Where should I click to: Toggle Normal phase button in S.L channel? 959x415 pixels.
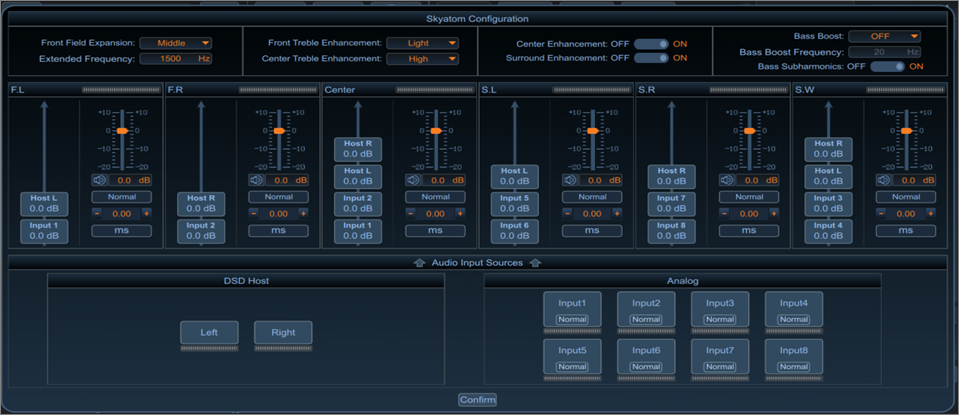click(x=592, y=197)
